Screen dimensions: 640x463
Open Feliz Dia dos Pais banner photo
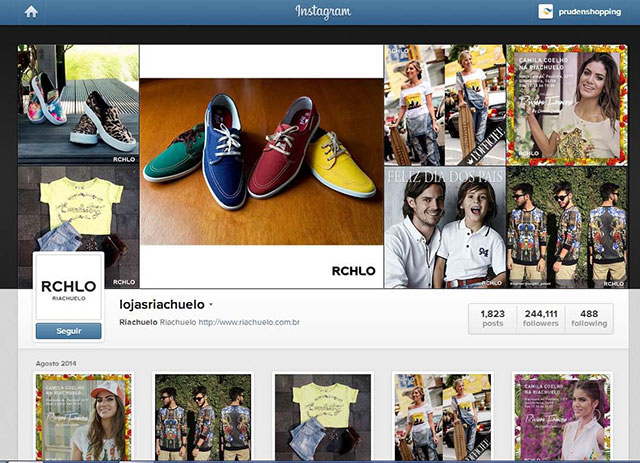click(444, 227)
